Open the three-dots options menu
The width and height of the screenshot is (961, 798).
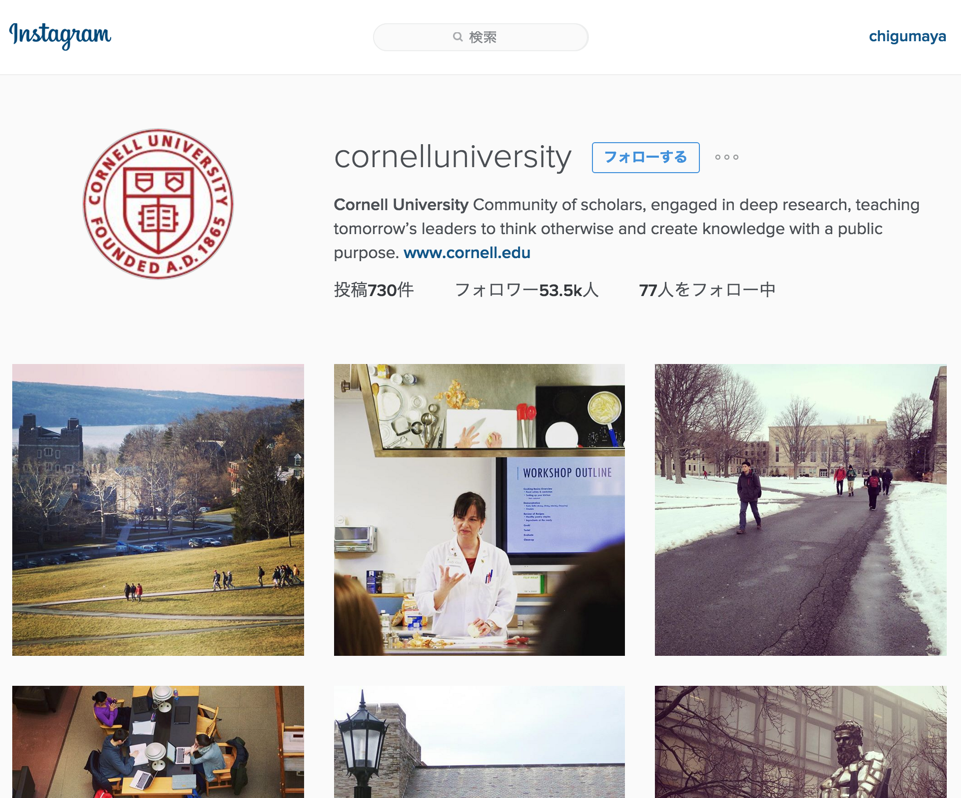[x=726, y=158]
